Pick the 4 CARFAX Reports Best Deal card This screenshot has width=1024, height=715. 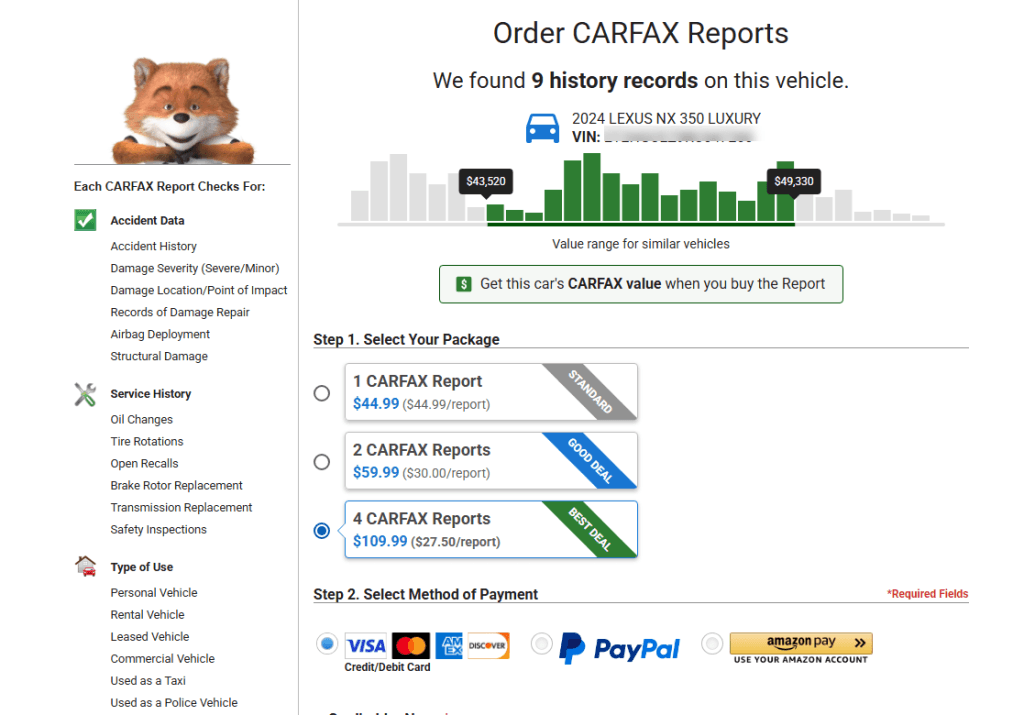[x=491, y=529]
